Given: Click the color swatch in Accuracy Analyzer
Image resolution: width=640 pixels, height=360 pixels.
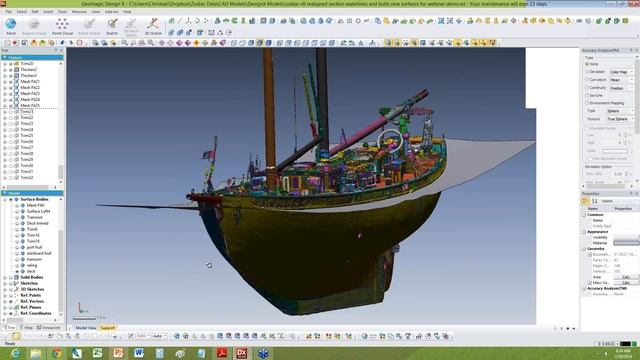Looking at the screenshot, I should pyautogui.click(x=616, y=151).
